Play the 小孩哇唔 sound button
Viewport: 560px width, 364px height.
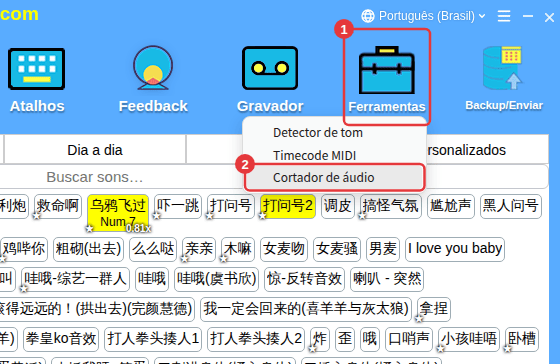coord(469,339)
